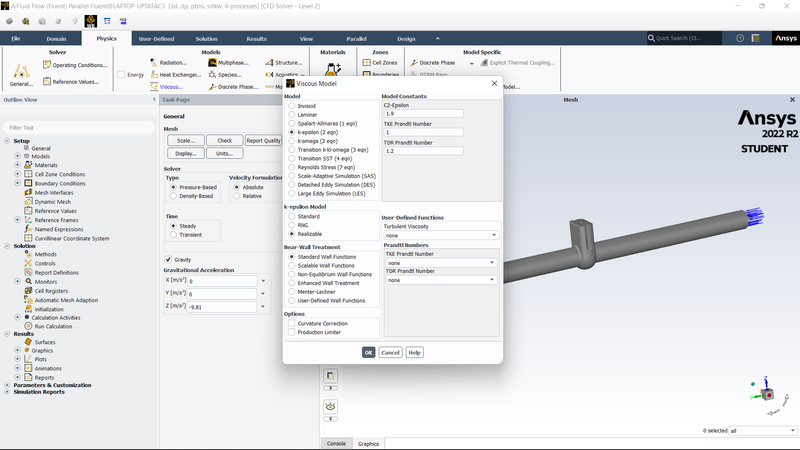This screenshot has width=800, height=450.
Task: Open the Turbulent Viscosity dropdown
Action: coord(441,235)
